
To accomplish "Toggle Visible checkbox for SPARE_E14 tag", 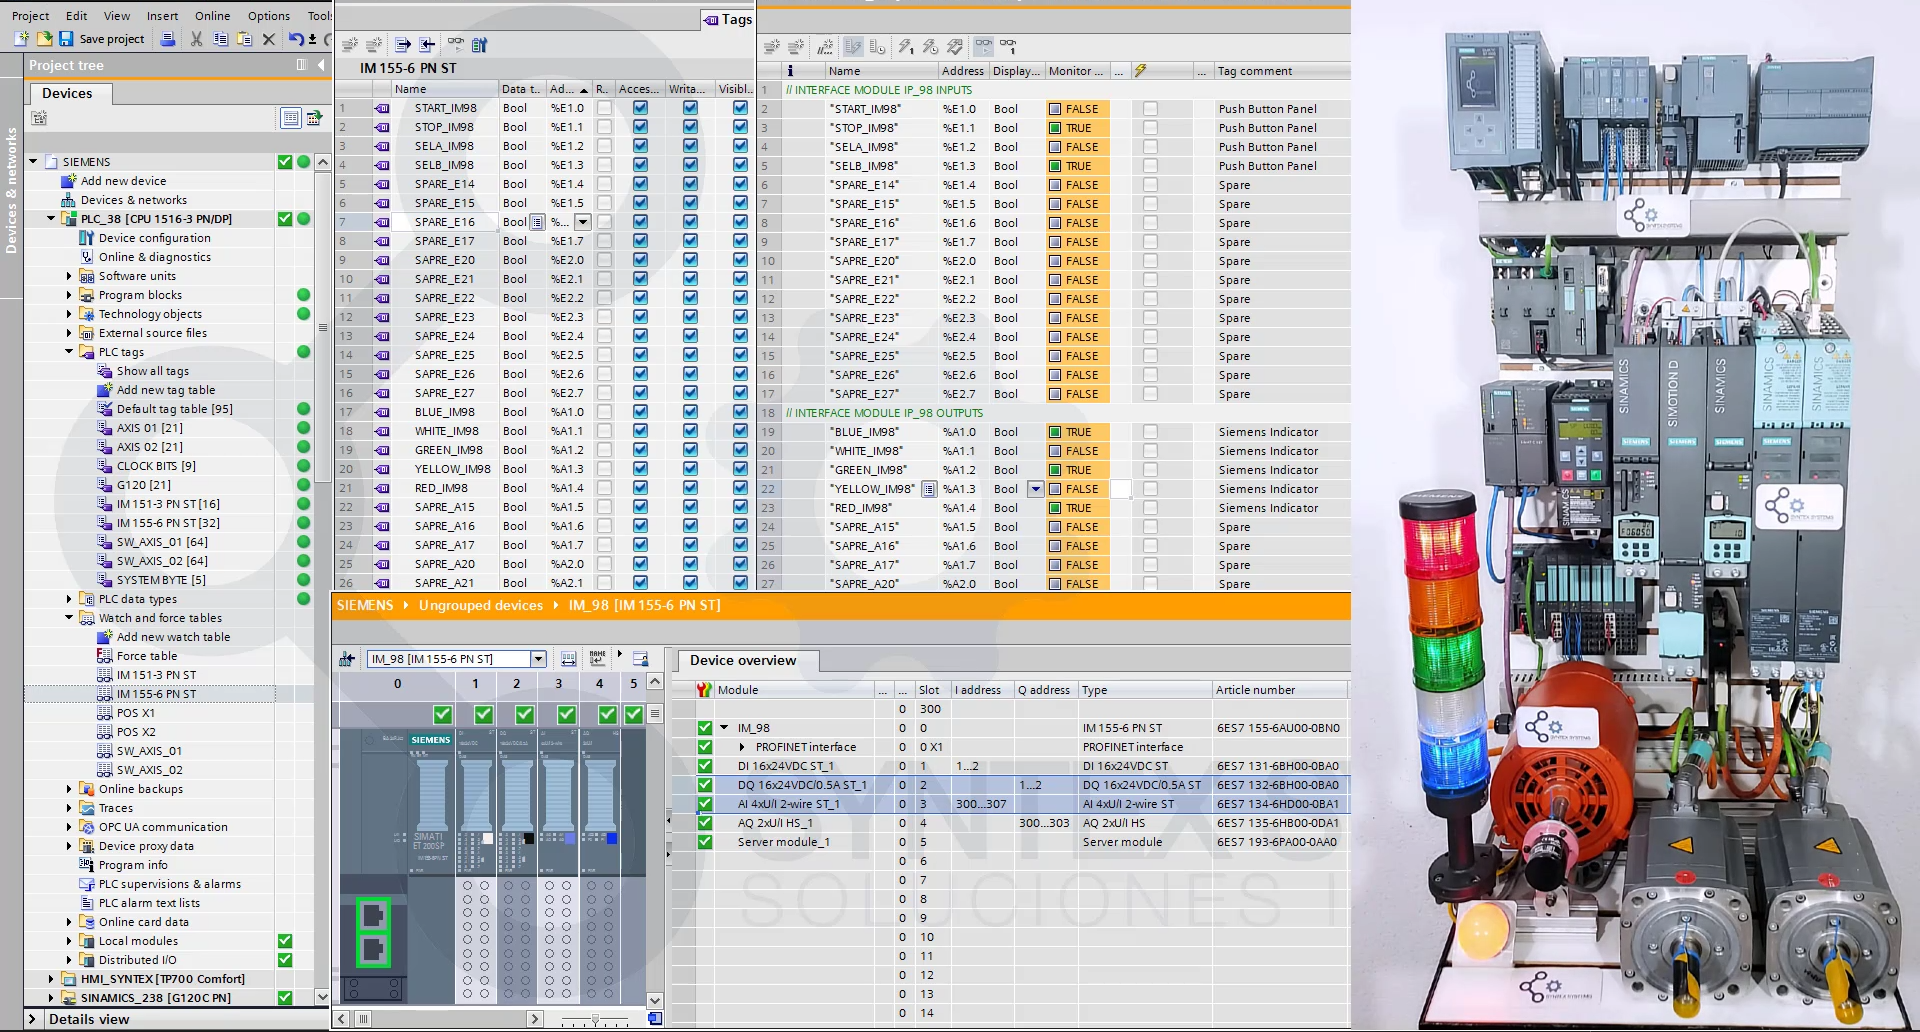I will 740,184.
